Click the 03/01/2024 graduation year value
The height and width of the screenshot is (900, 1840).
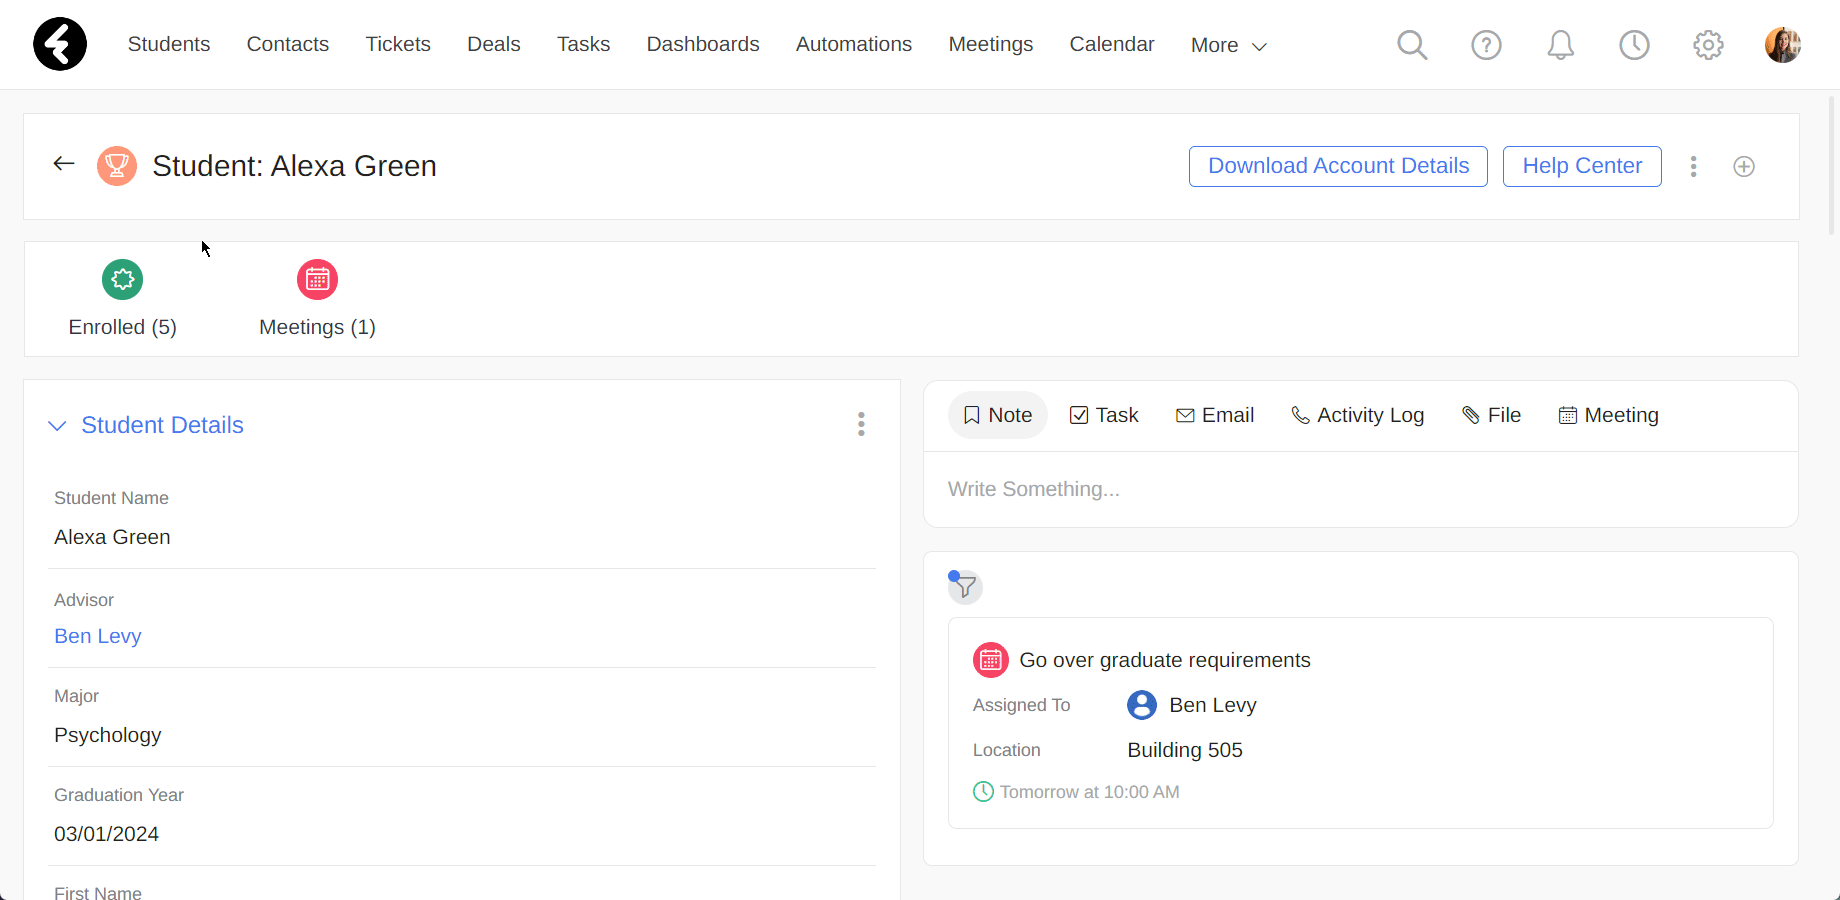[x=107, y=834]
